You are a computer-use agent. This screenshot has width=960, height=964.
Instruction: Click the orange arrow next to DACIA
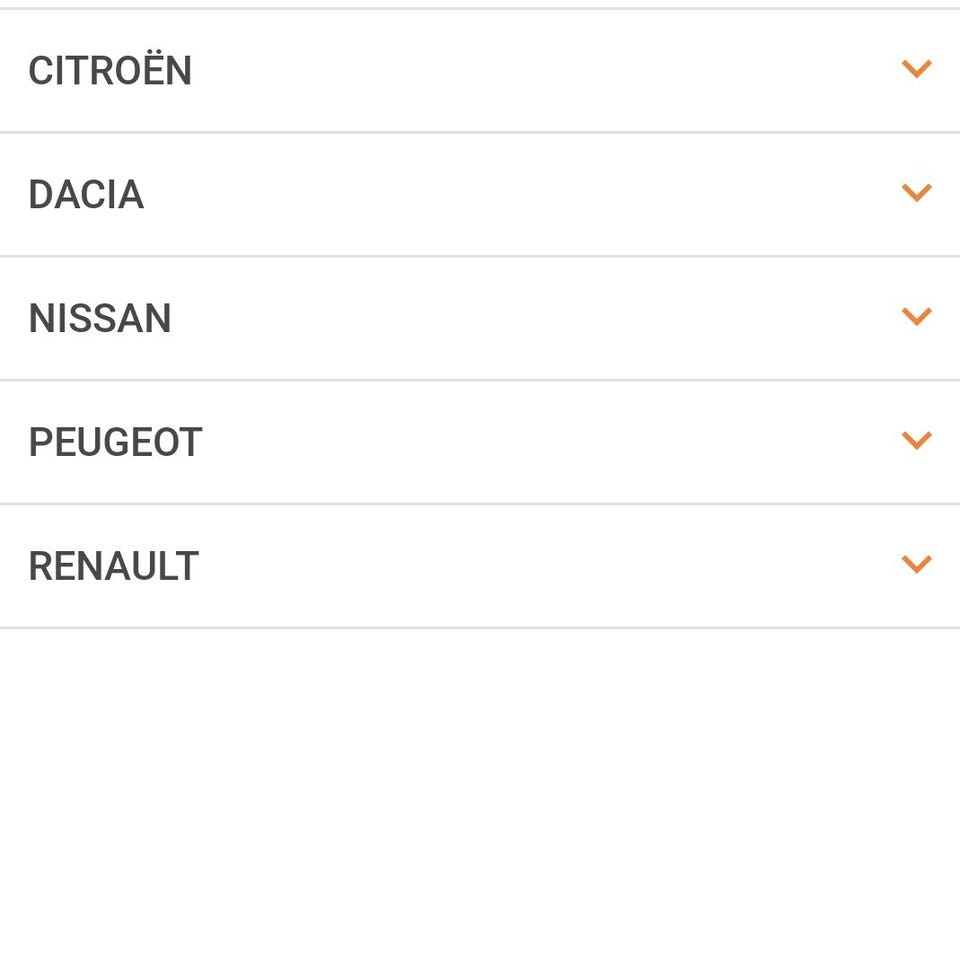click(916, 193)
